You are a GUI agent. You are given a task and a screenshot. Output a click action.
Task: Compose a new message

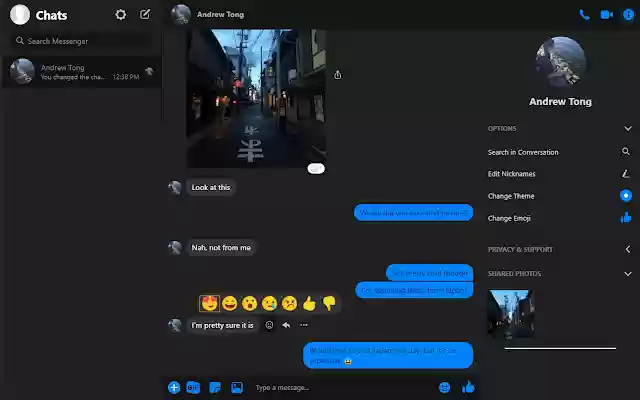click(x=145, y=15)
